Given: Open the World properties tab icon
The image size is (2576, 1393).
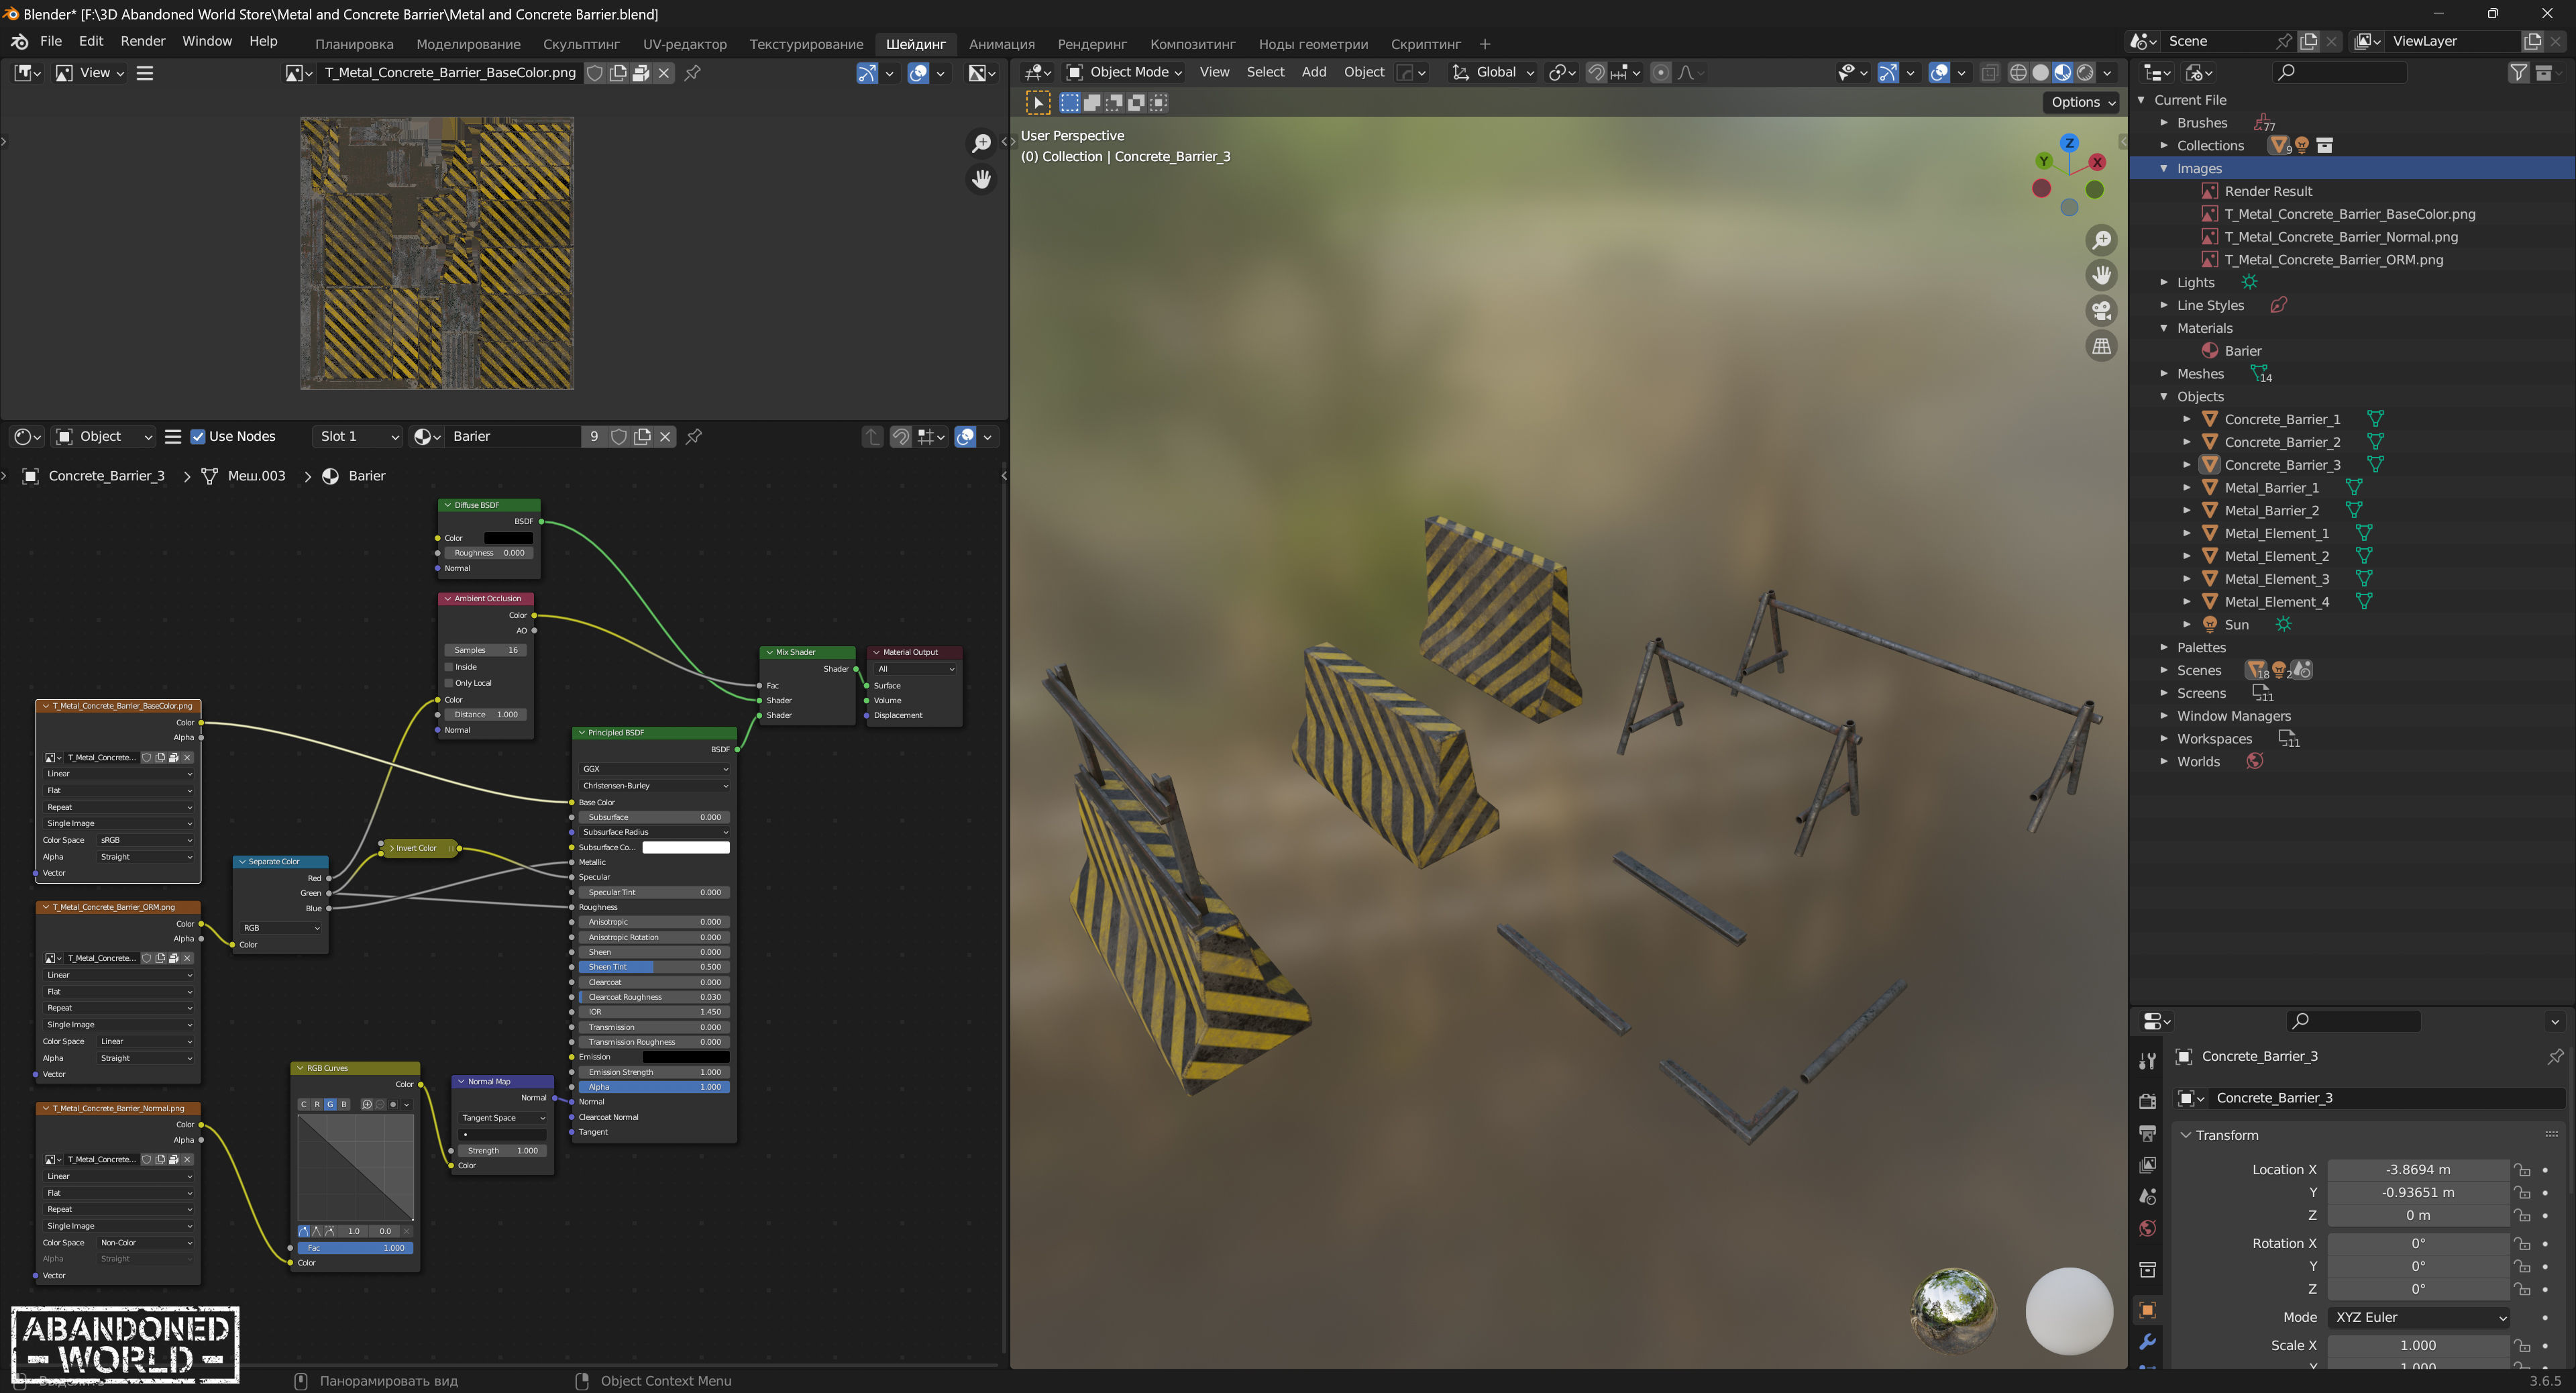Looking at the screenshot, I should pyautogui.click(x=2146, y=1228).
